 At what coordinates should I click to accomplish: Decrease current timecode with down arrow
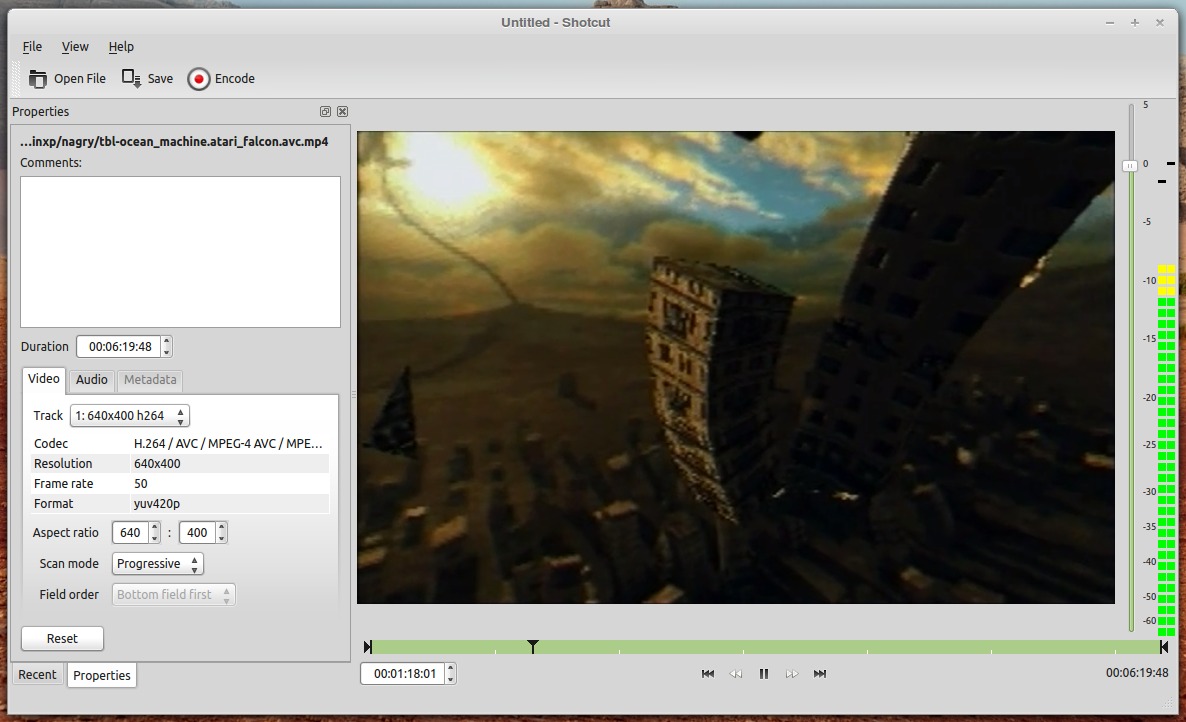451,679
